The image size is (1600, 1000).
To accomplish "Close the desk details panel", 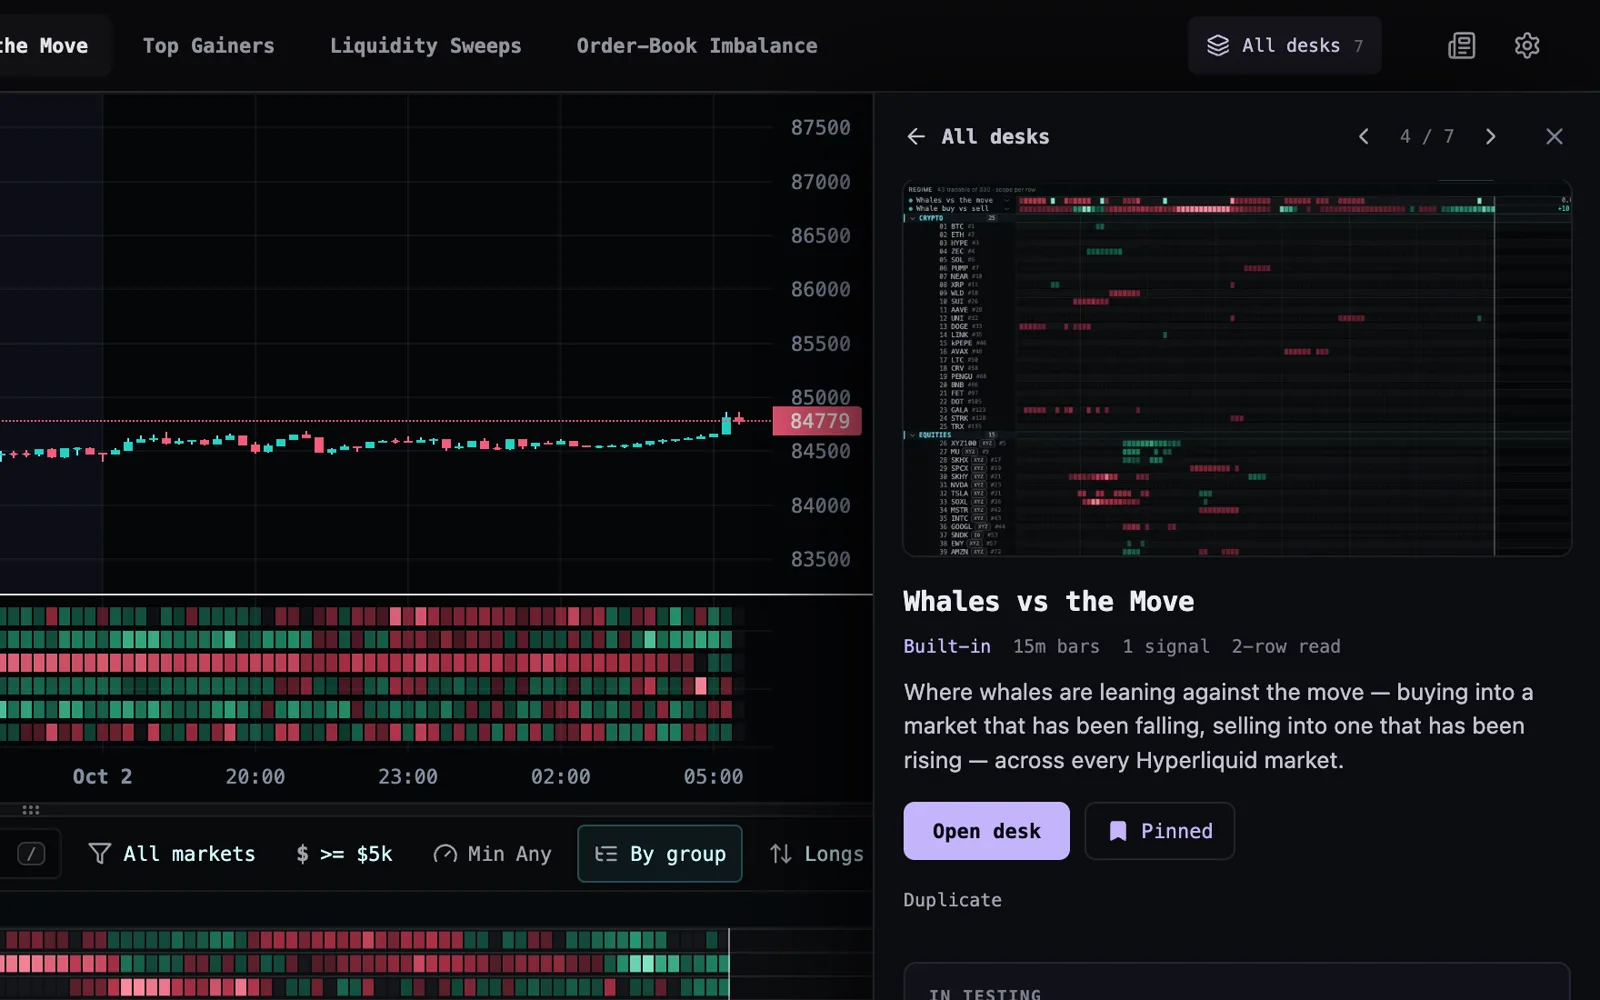I will 1554,137.
